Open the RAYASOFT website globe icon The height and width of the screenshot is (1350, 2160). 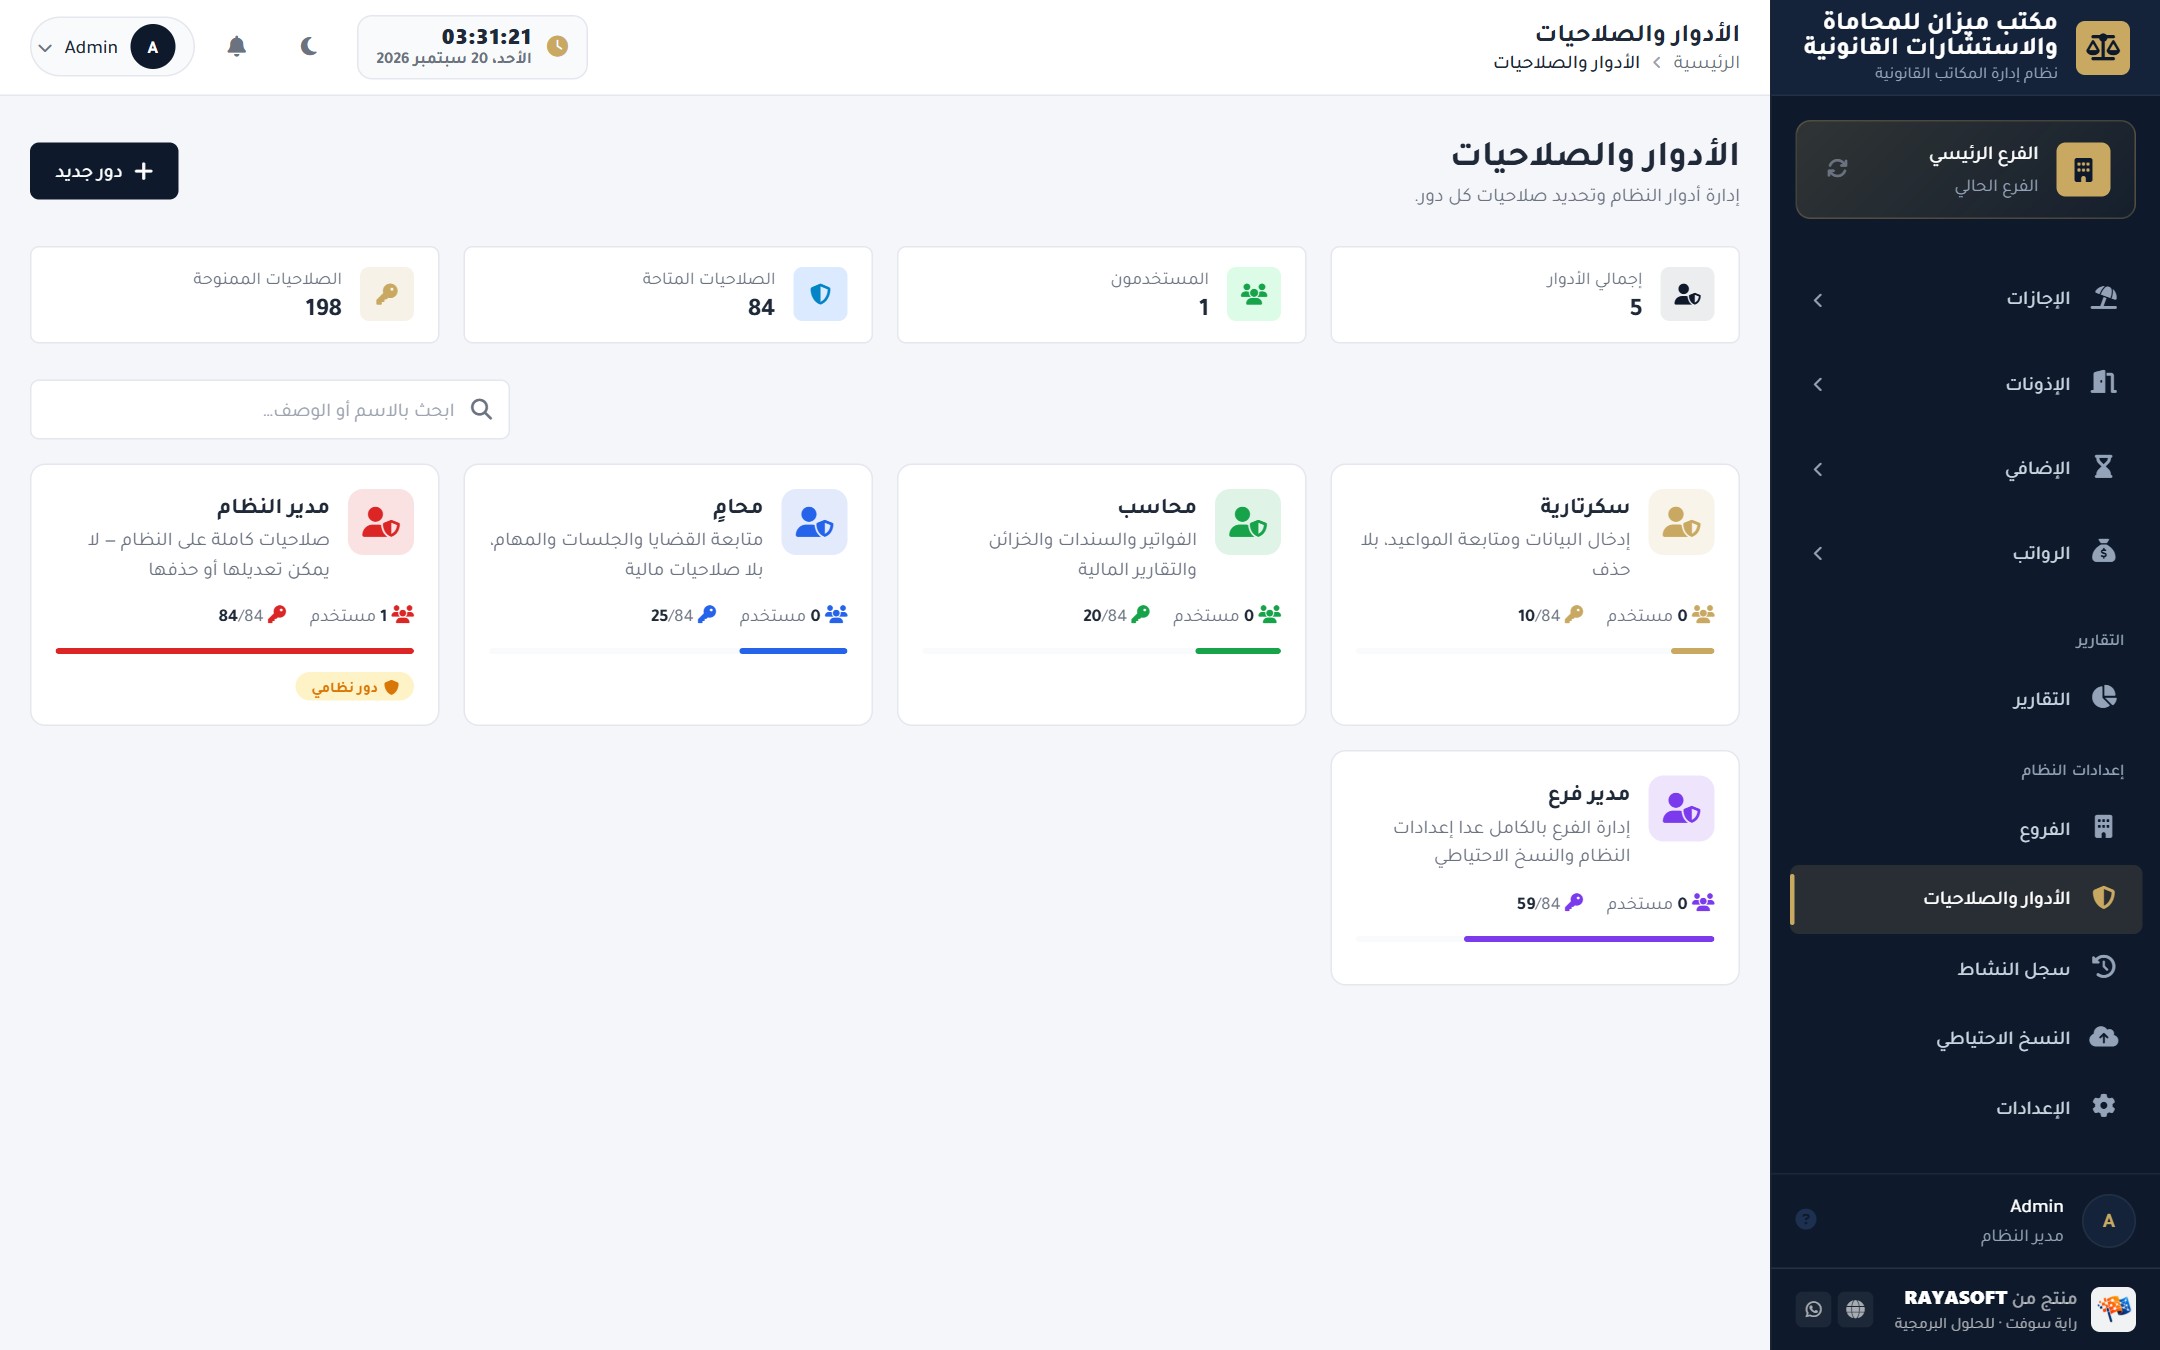(x=1855, y=1309)
